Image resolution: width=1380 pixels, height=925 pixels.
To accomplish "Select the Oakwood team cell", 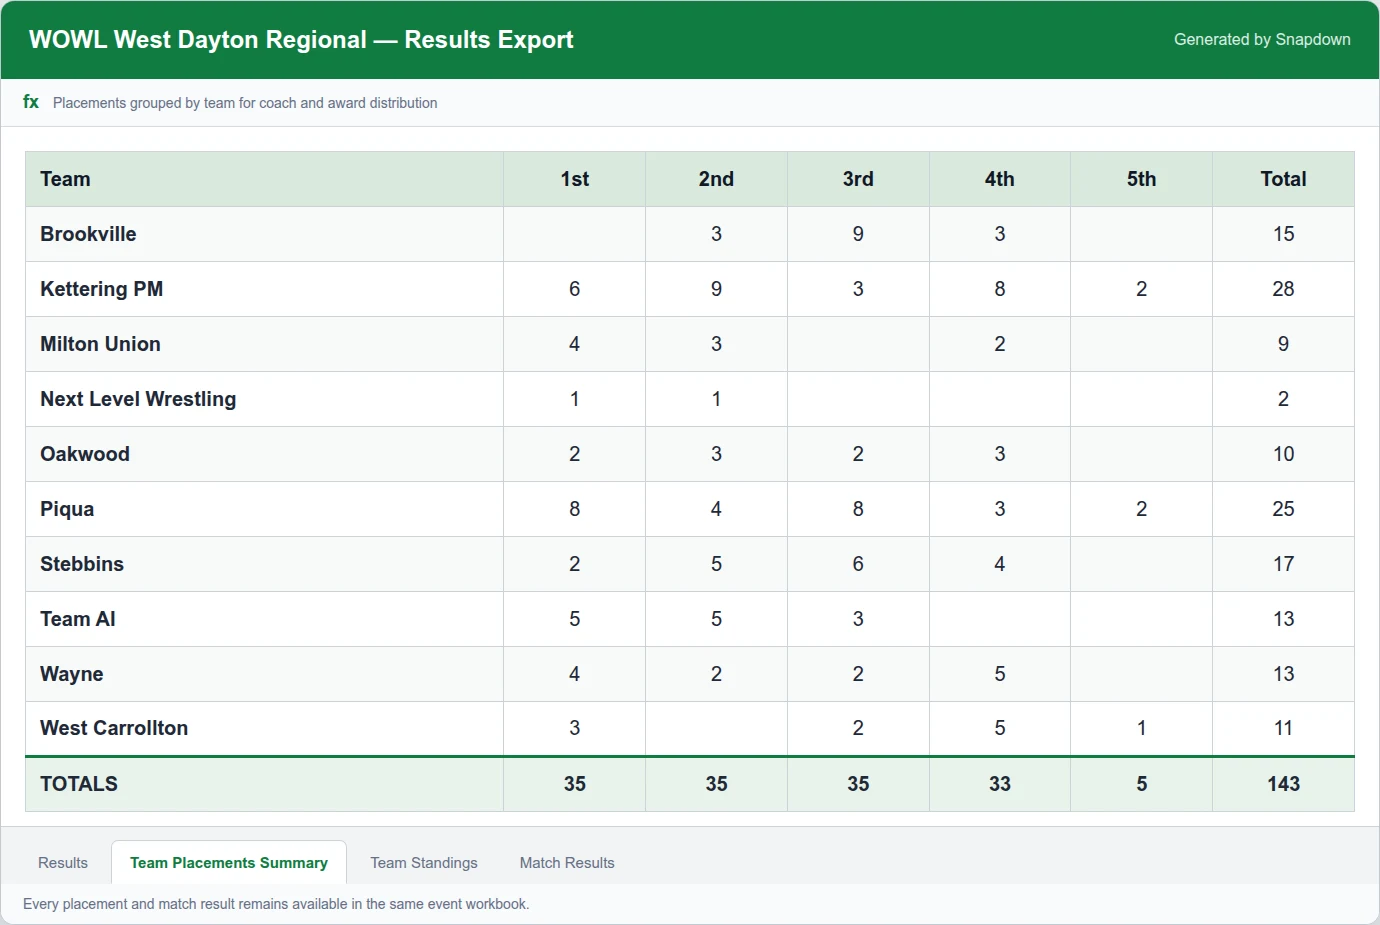I will [265, 454].
